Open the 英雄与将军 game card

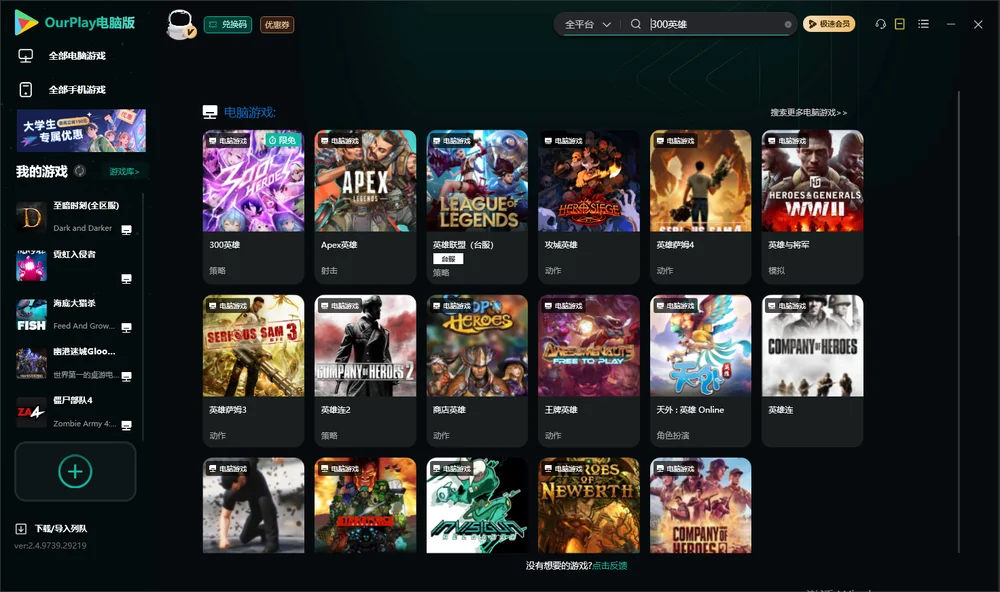tap(812, 207)
